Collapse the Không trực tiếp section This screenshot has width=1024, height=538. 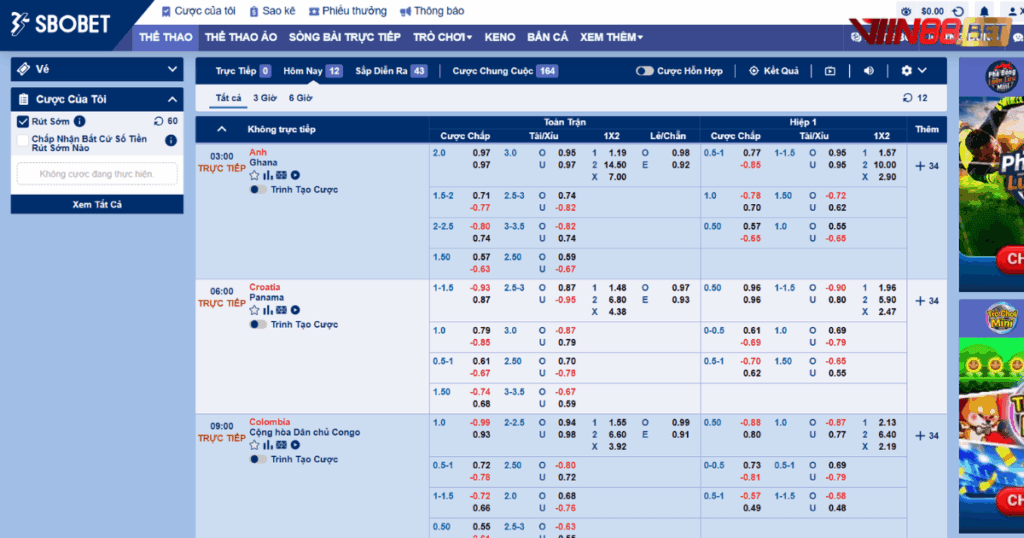[221, 129]
